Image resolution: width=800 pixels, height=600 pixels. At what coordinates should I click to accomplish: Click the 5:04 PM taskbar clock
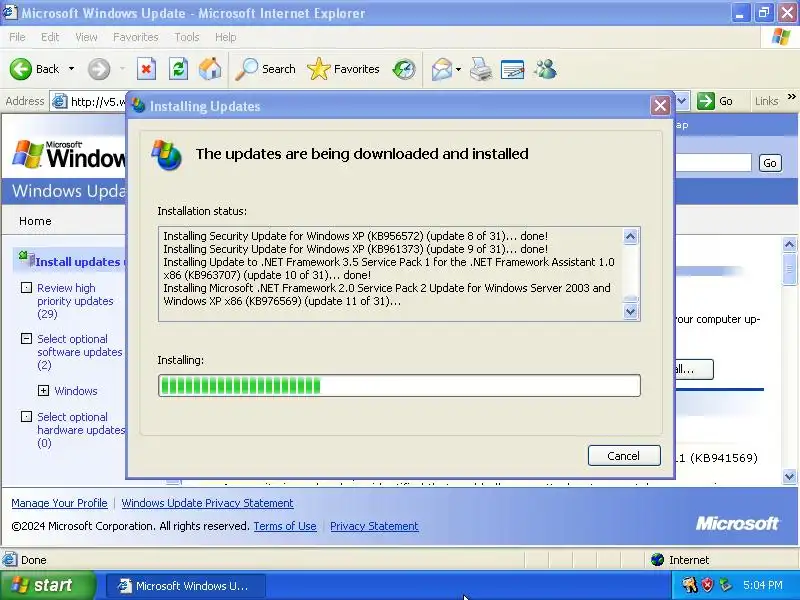coord(763,585)
